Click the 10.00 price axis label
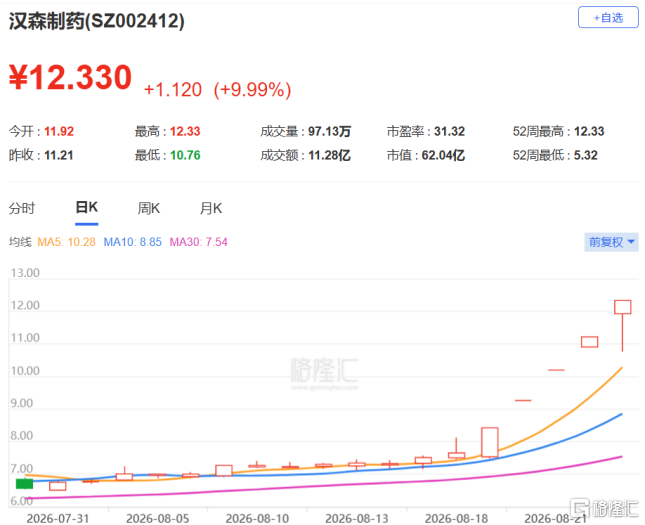645x525 pixels. 25,371
